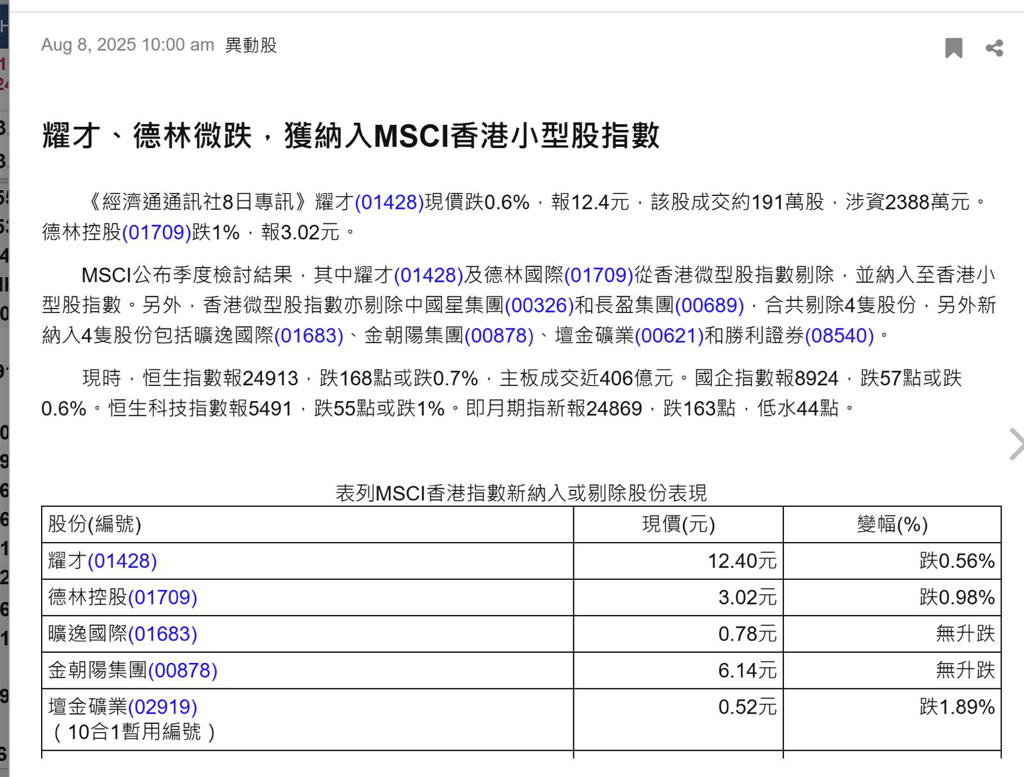Open 中國星集團 (00326) stock link

(x=539, y=306)
